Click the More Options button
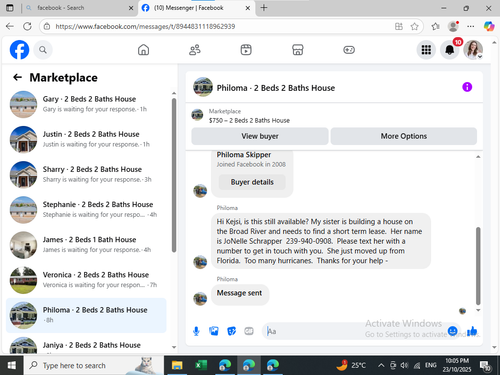500x375 pixels. pyautogui.click(x=404, y=136)
